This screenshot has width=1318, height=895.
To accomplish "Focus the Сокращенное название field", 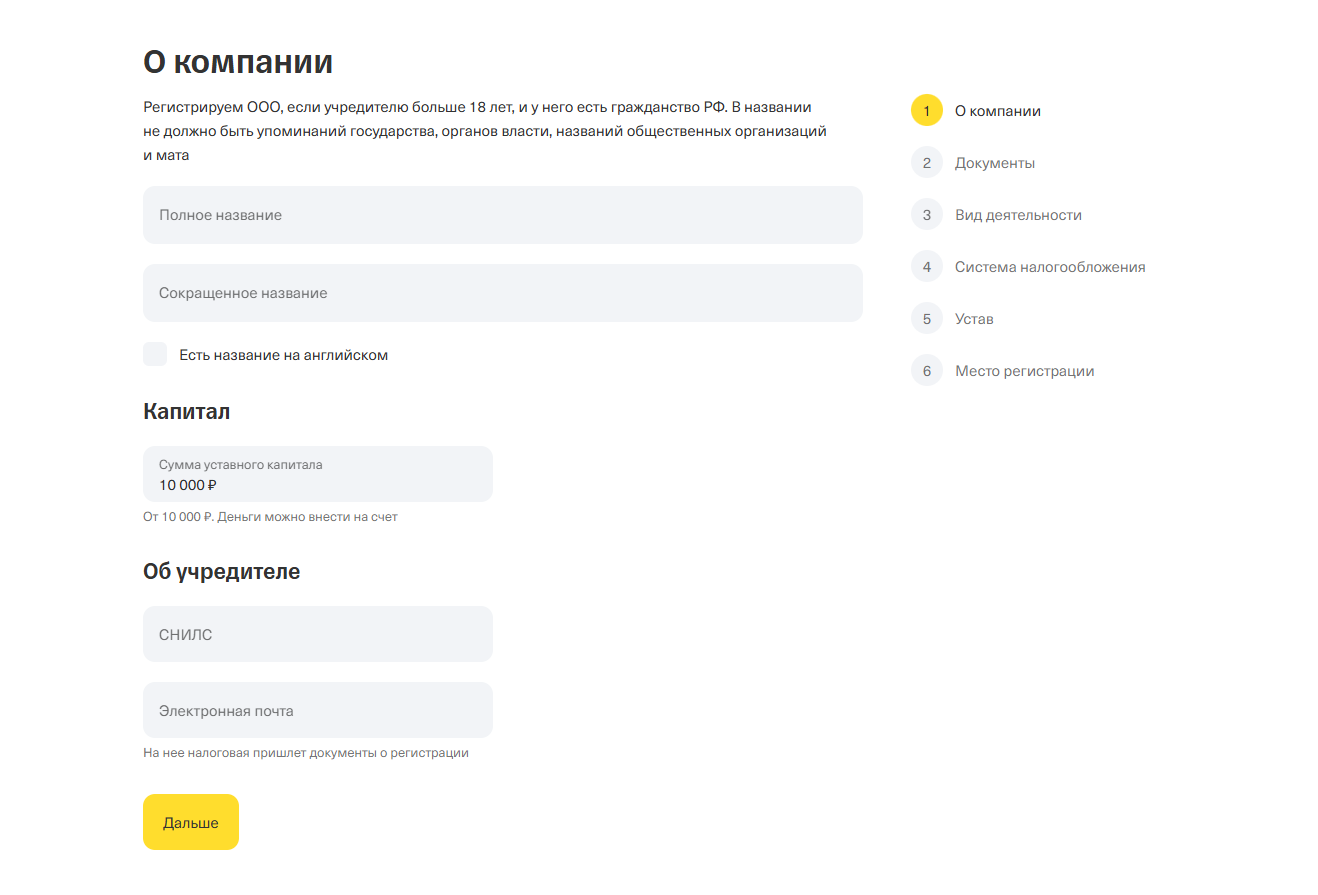I will pos(502,293).
